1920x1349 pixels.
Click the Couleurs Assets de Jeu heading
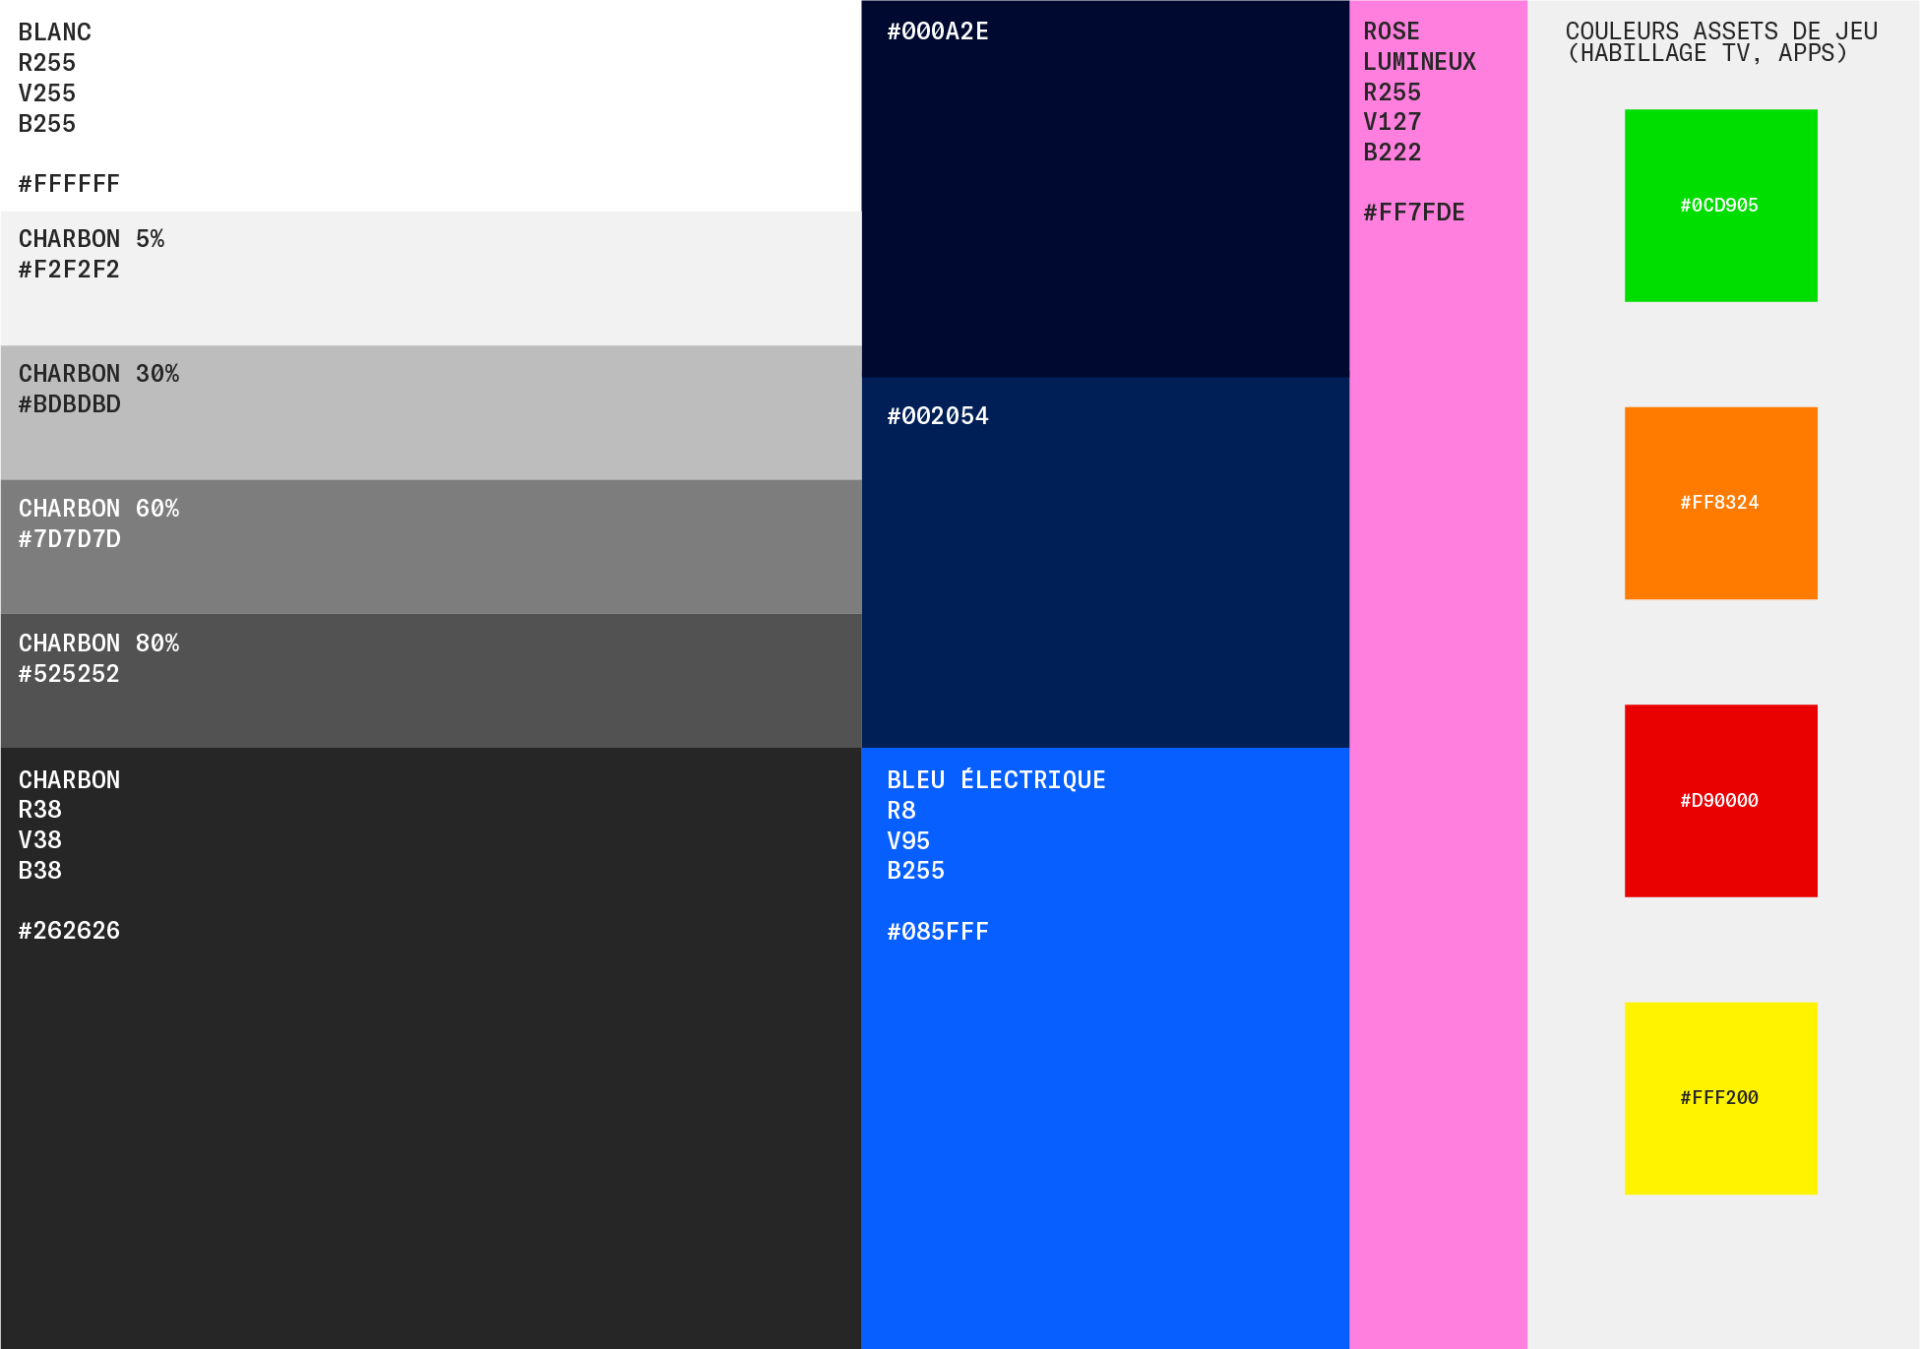(x=1720, y=42)
